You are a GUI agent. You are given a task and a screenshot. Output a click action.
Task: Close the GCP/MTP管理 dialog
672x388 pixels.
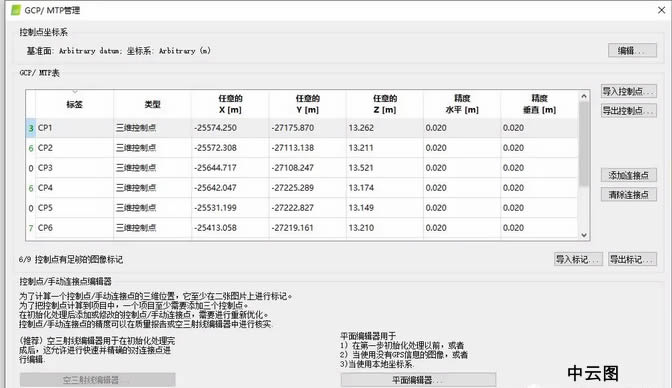(661, 10)
